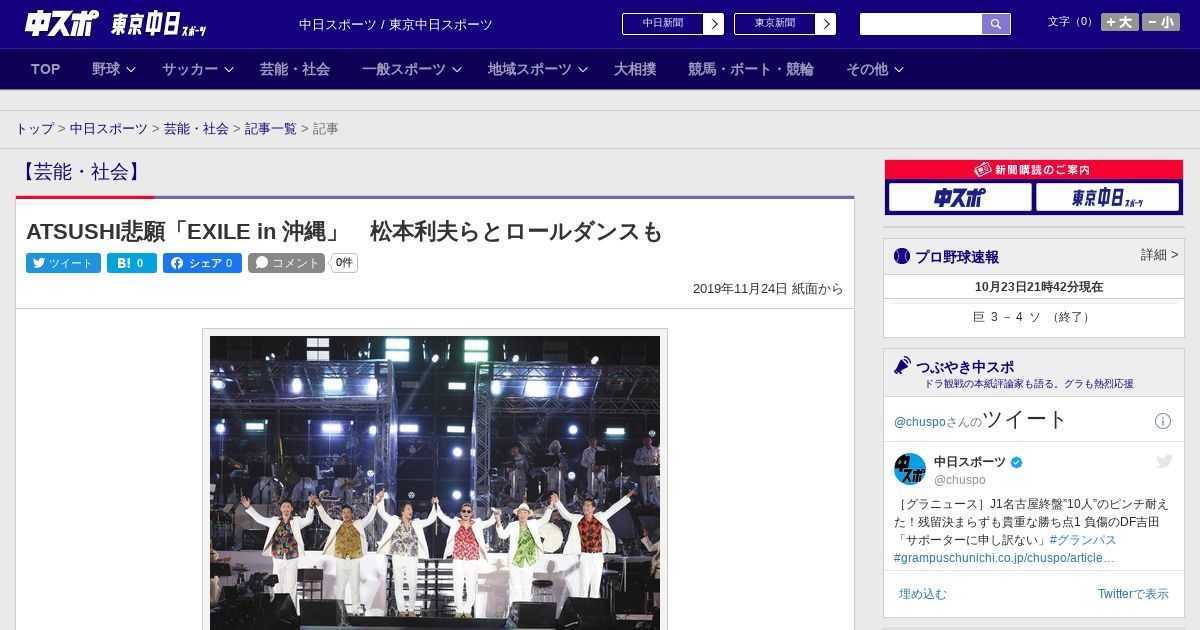
Task: Expand the サッカー menu
Action: (x=198, y=69)
